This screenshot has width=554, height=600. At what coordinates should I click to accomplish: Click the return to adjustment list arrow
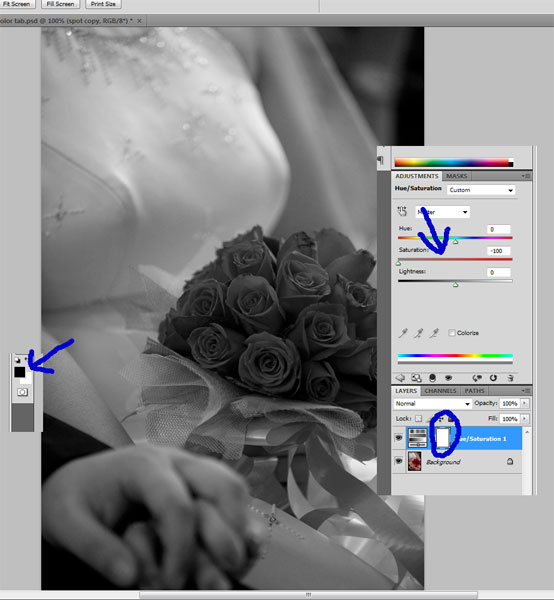tap(400, 378)
